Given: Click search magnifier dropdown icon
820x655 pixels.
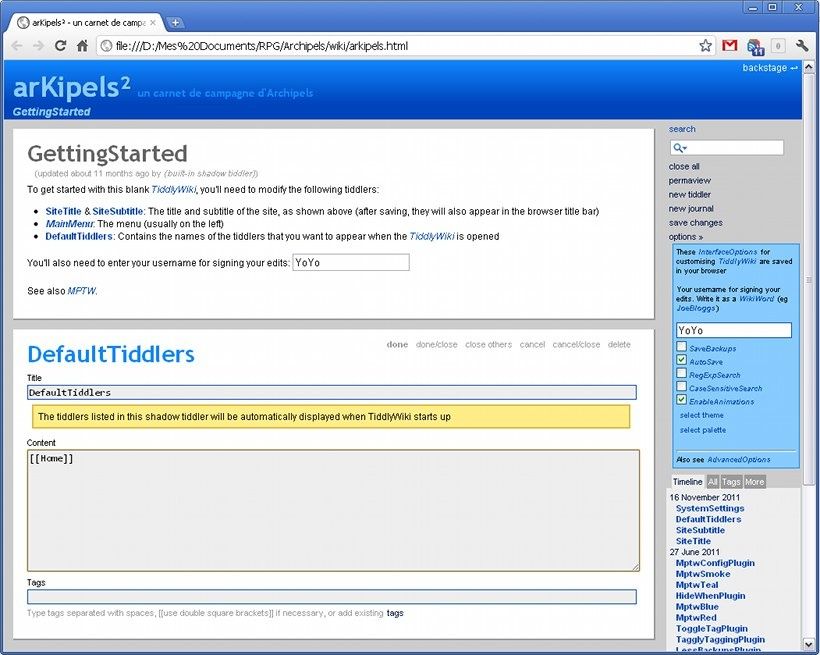Looking at the screenshot, I should (x=679, y=148).
